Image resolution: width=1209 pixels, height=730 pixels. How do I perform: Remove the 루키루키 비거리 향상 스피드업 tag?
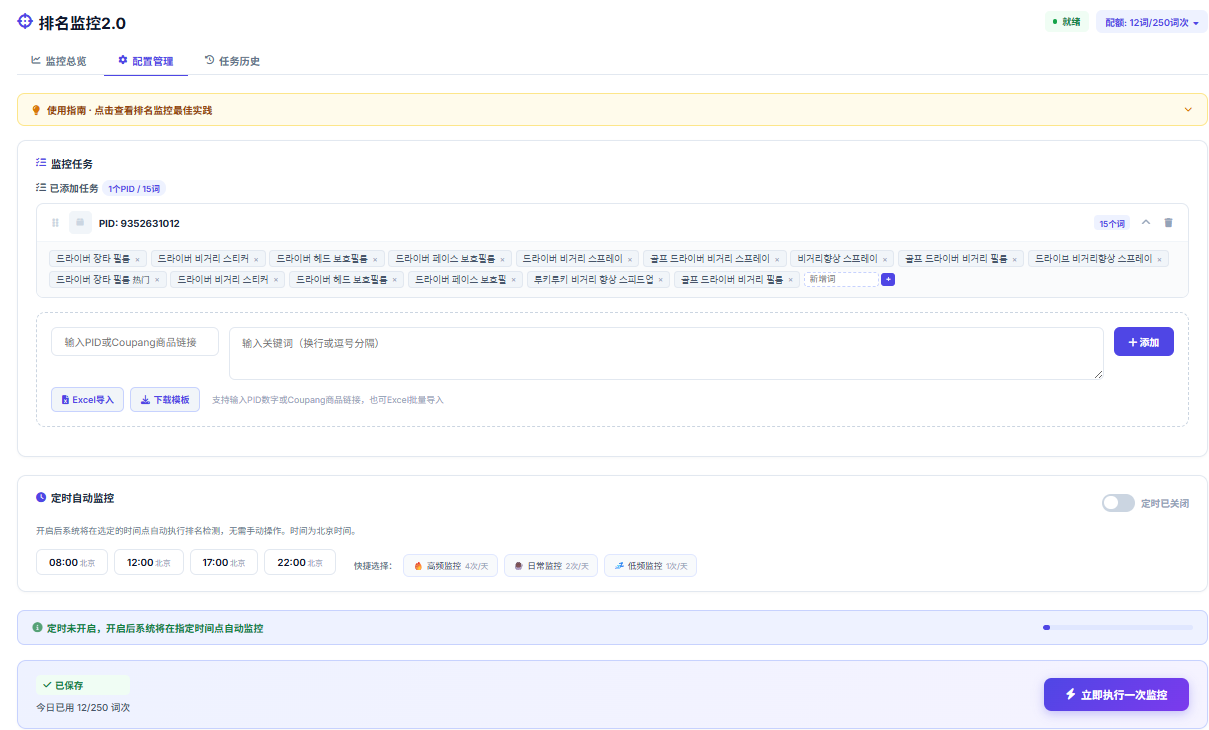(x=661, y=280)
